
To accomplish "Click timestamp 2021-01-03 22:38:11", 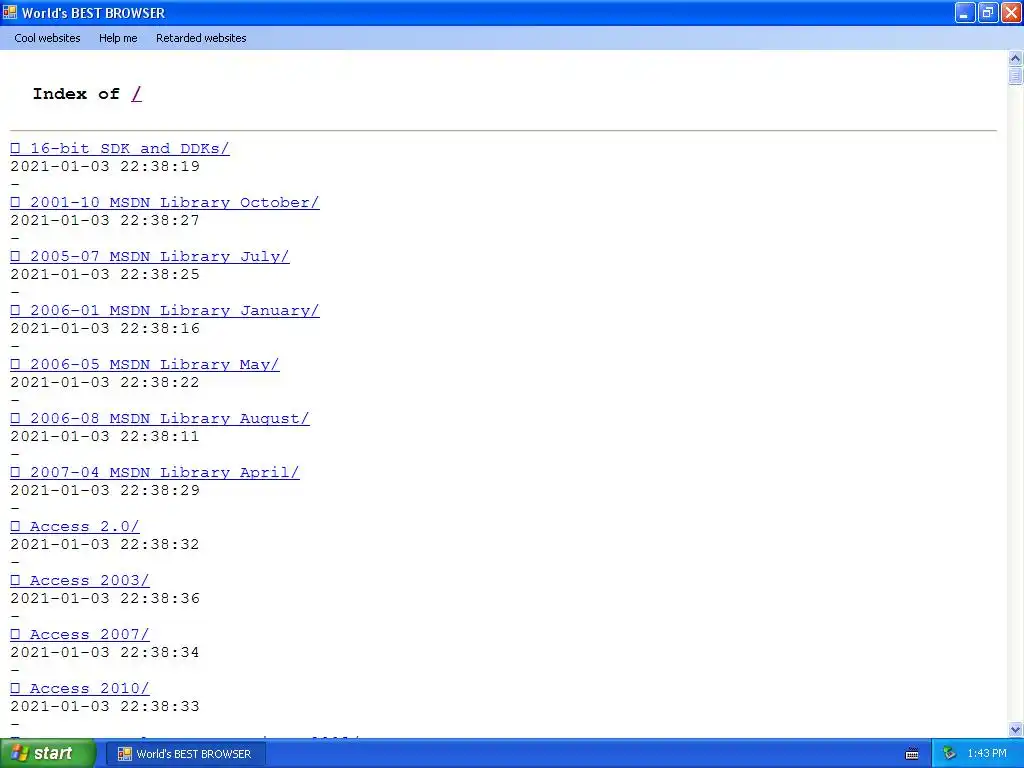I will point(105,436).
